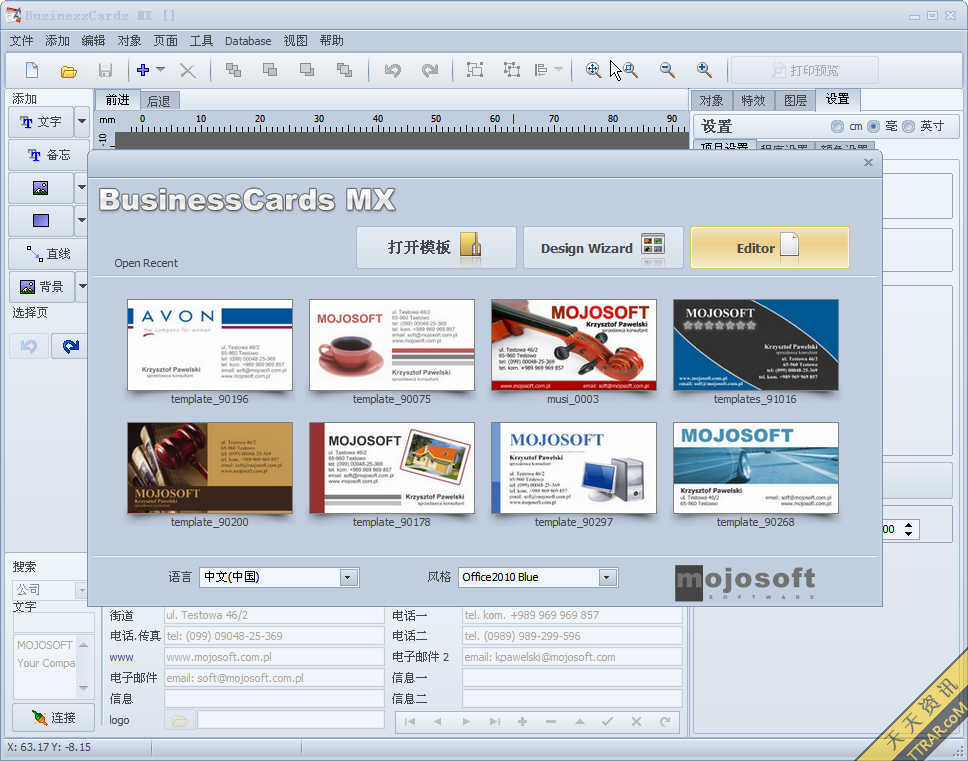
Task: Click the third arrange-order toolbar icon
Action: (x=307, y=70)
